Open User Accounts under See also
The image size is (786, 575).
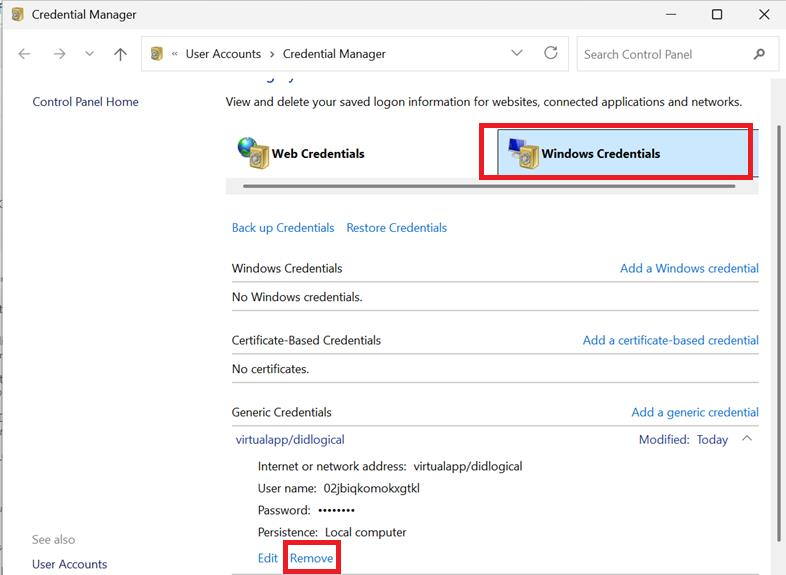pyautogui.click(x=70, y=564)
